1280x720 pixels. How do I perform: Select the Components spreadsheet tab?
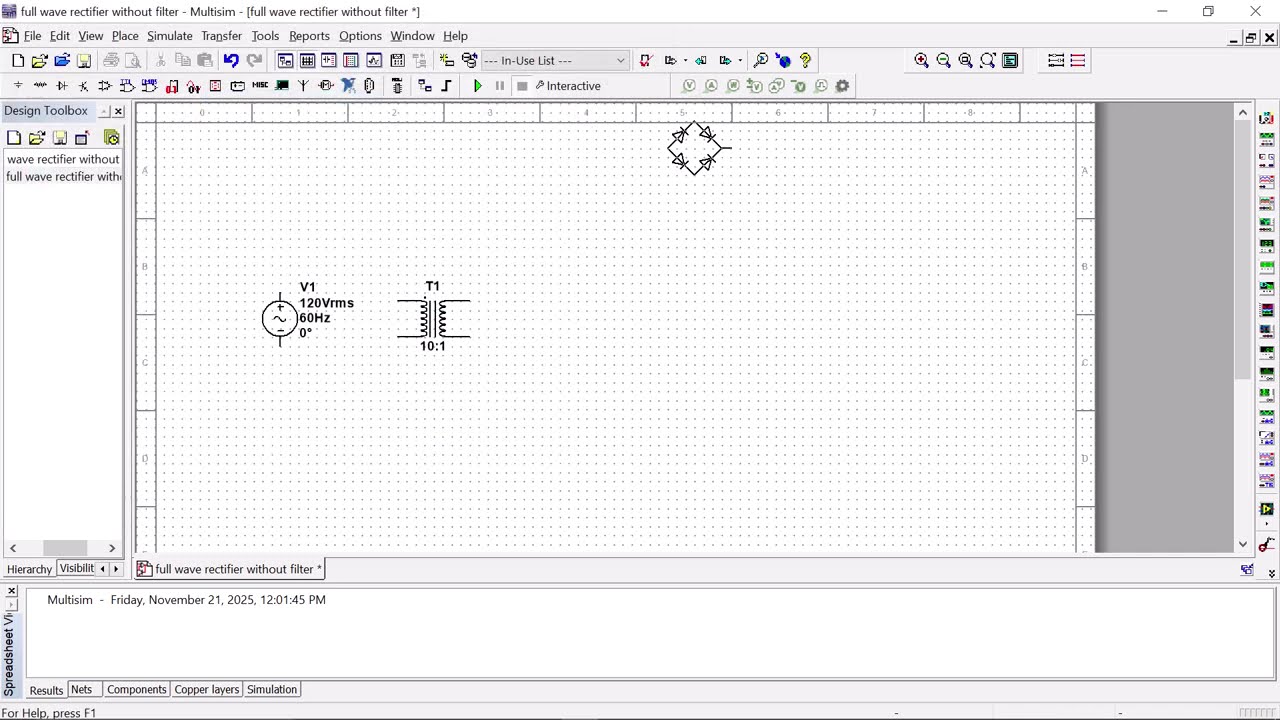point(137,690)
